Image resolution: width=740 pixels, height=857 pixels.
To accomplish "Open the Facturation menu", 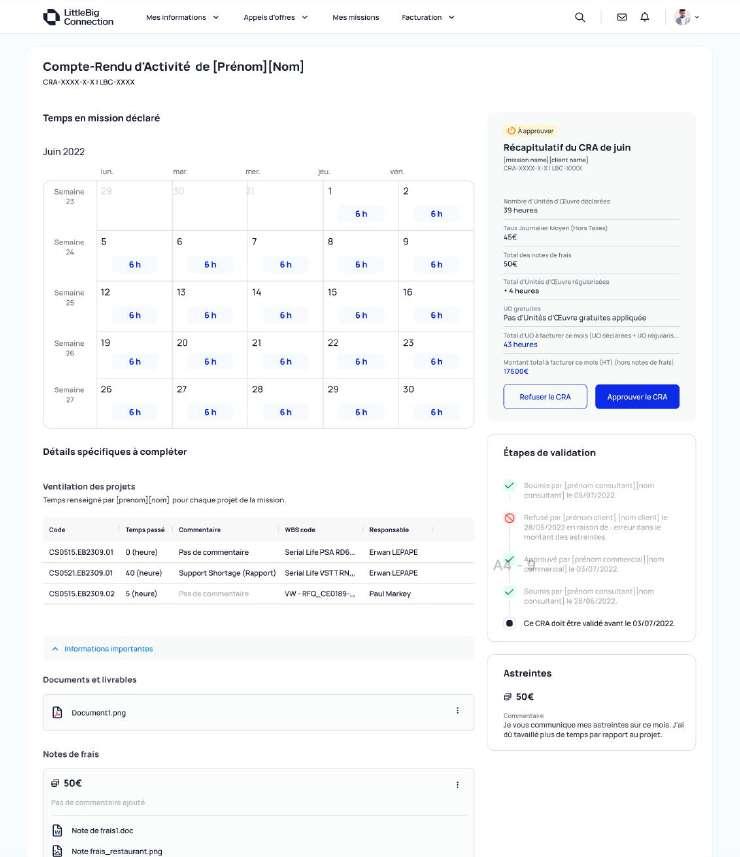I will 427,17.
